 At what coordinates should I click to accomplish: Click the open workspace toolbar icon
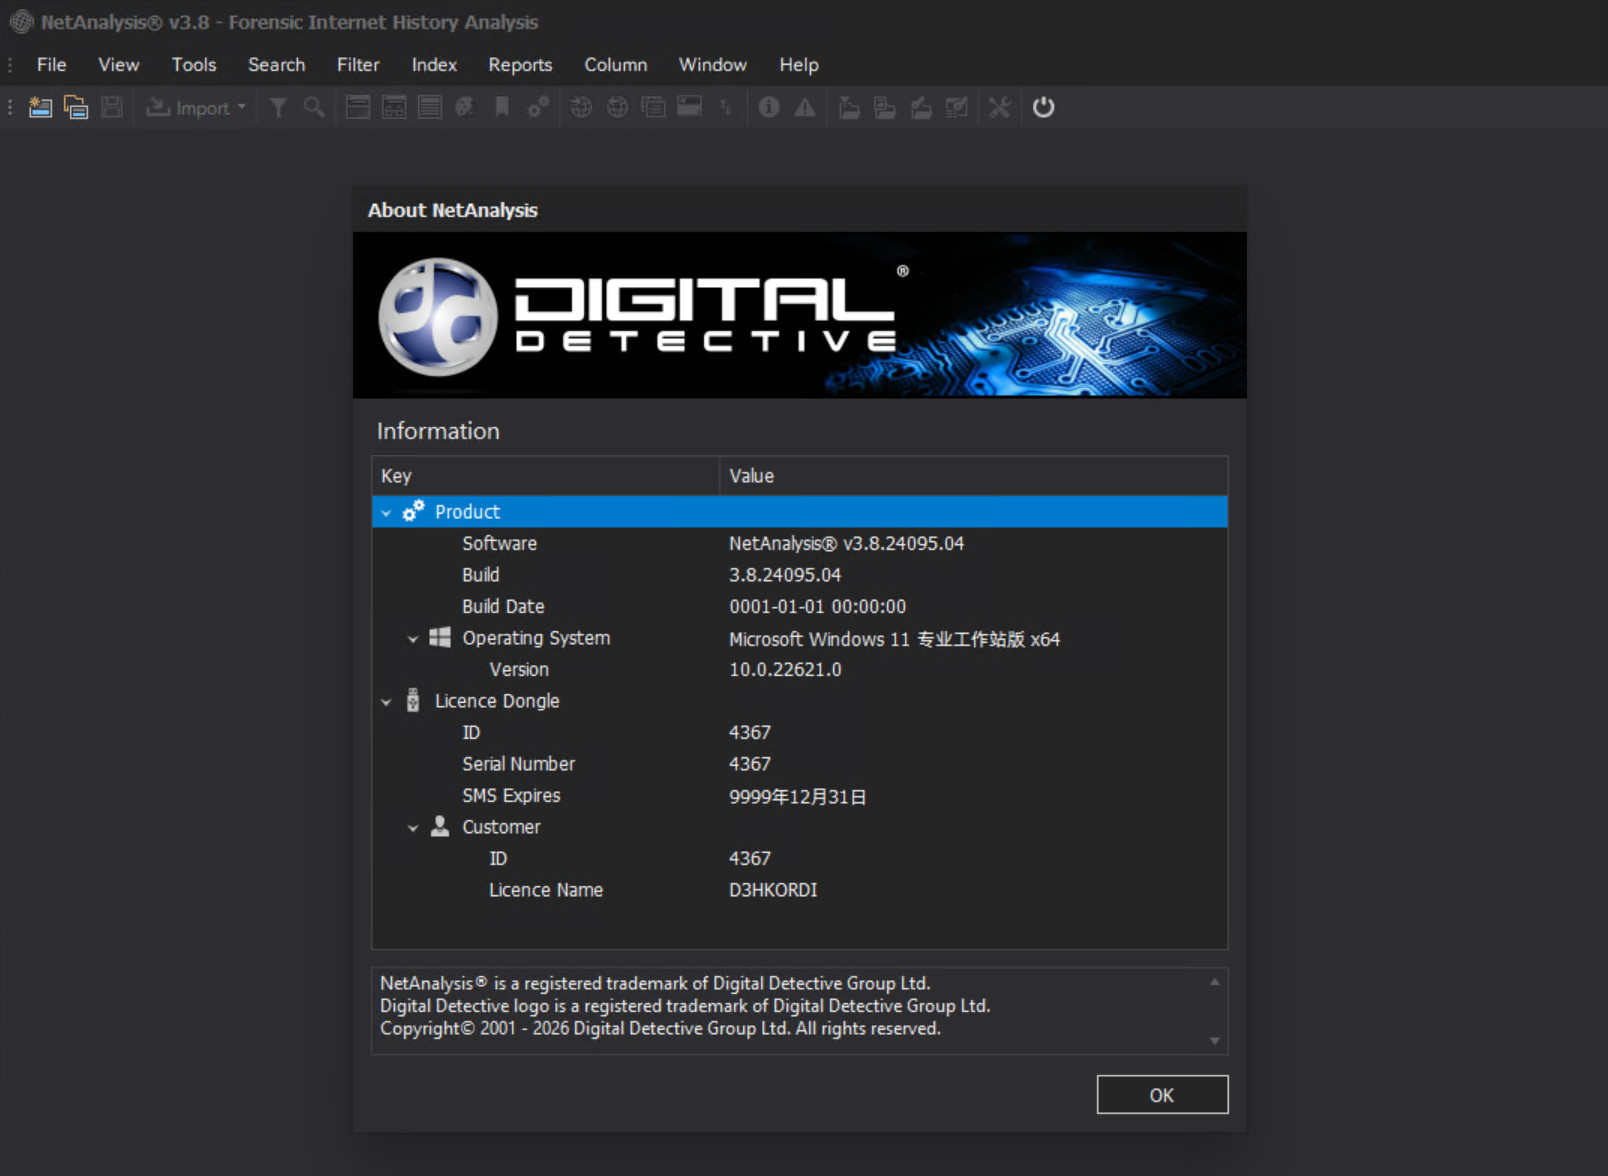point(76,107)
